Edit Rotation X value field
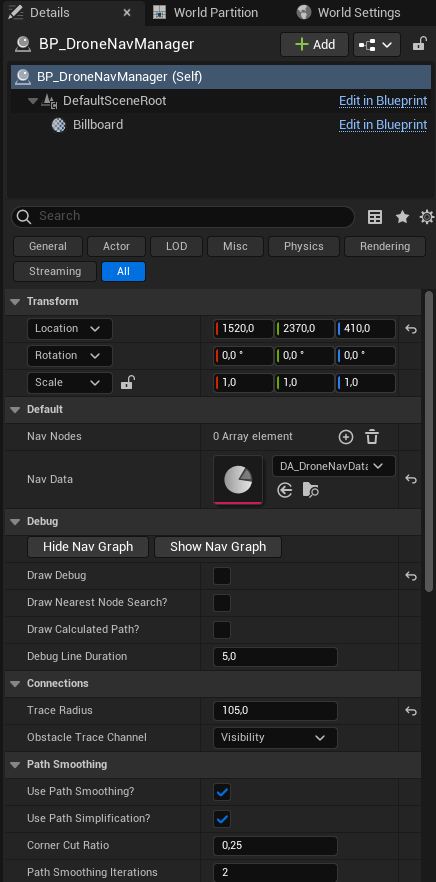 243,356
